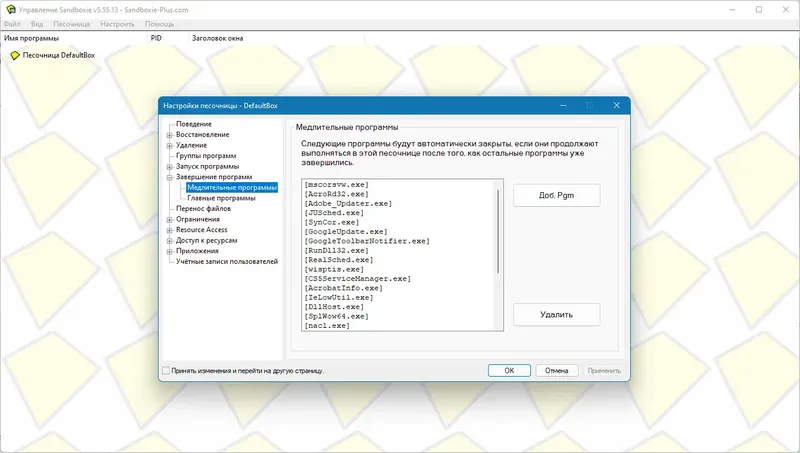Click the Доб. Pgm button
Viewport: 800px width, 453px height.
[x=557, y=195]
